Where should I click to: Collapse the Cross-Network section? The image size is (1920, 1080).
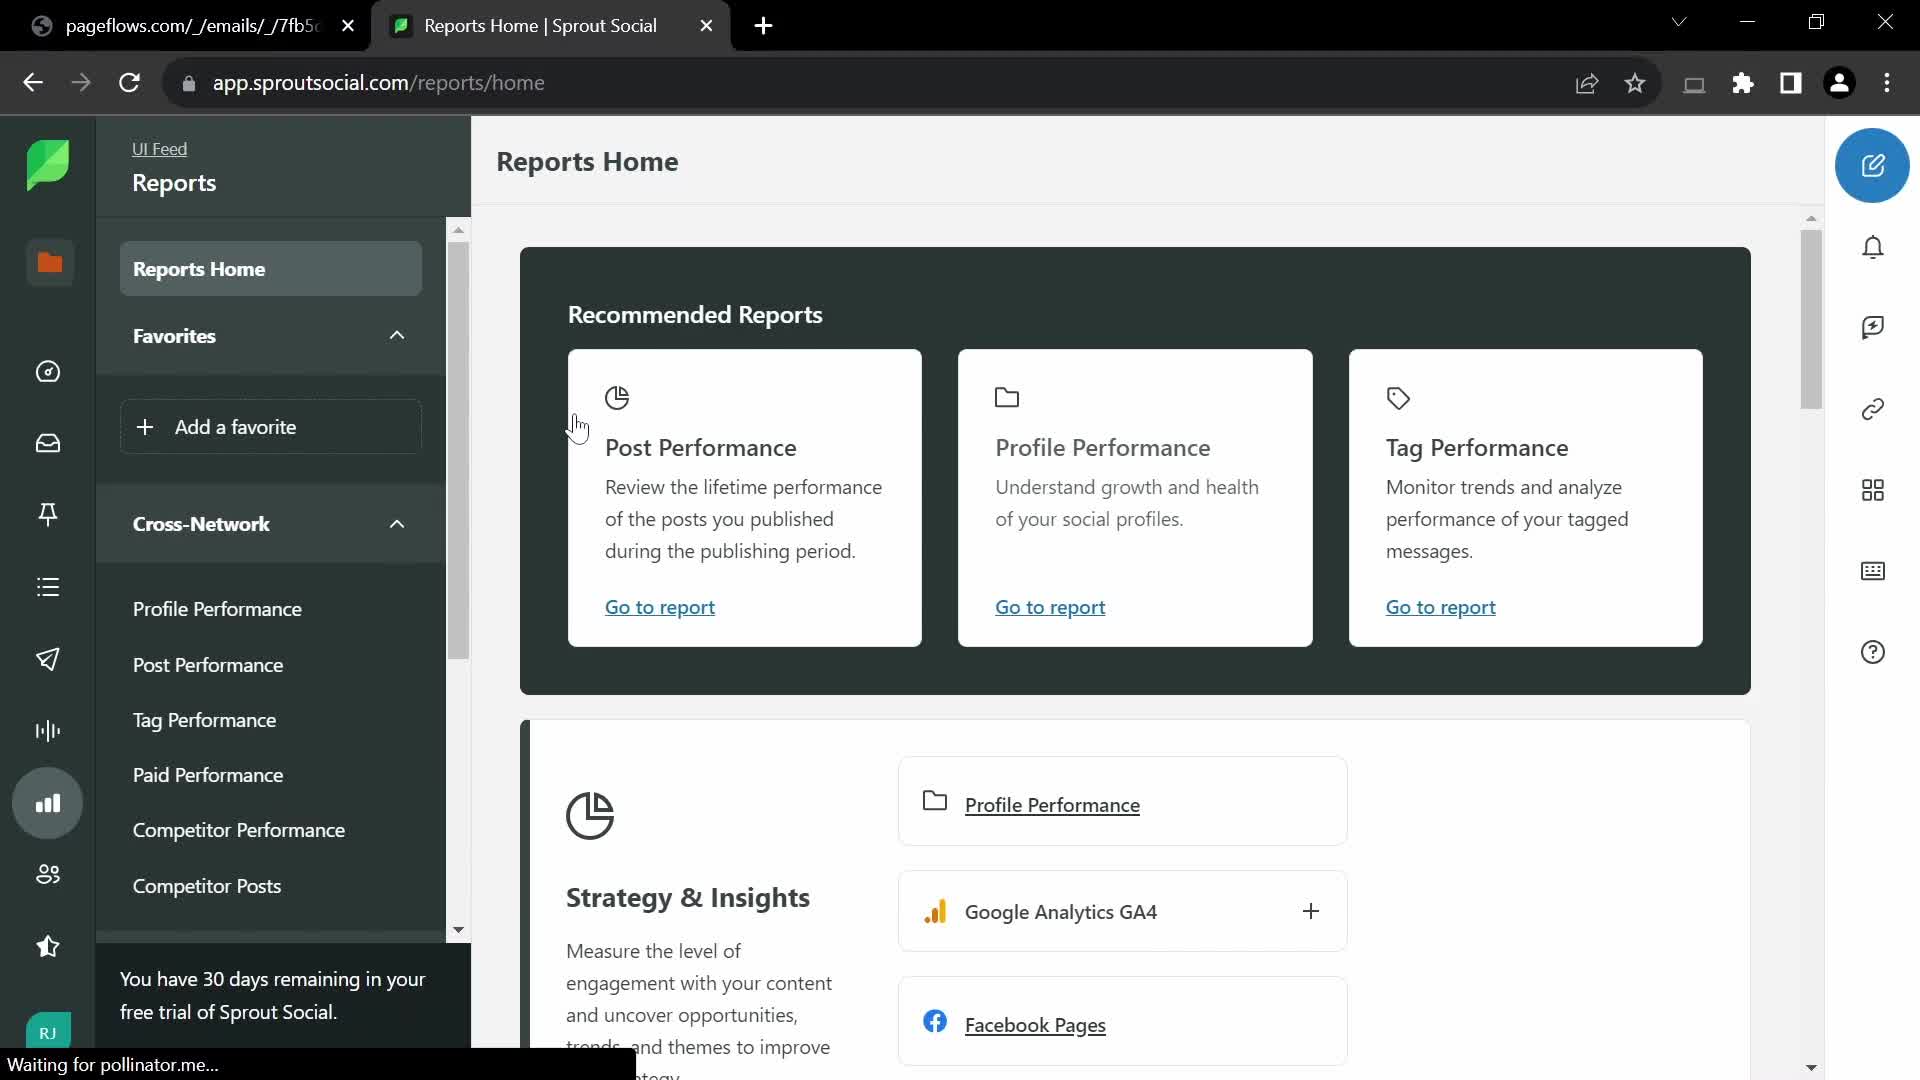[x=396, y=524]
